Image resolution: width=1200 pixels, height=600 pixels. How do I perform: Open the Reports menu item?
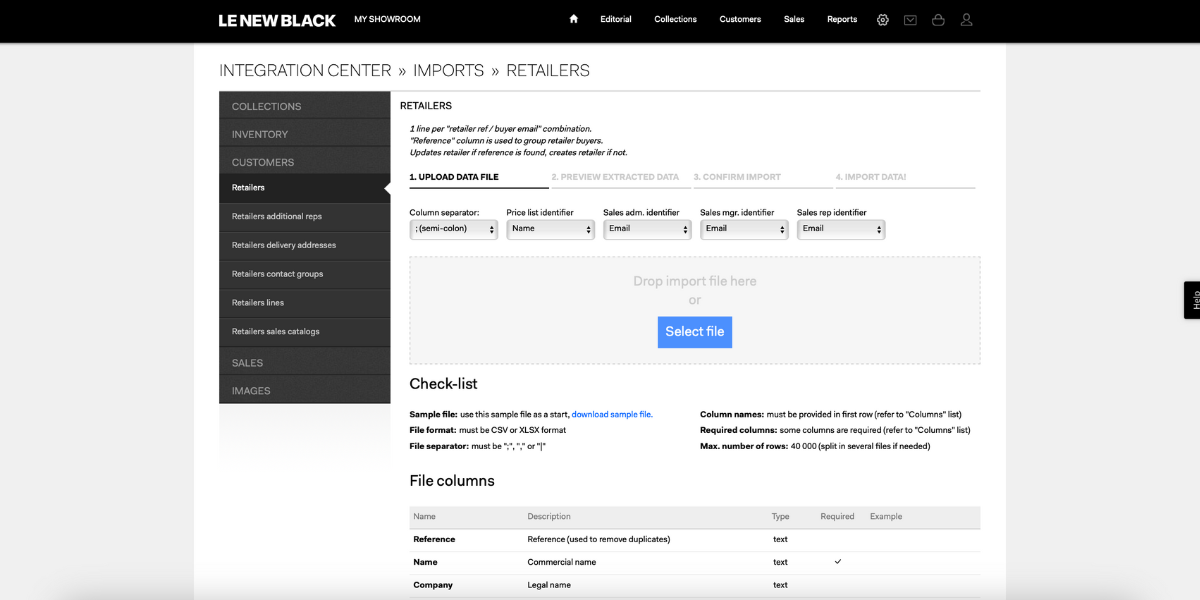tap(842, 19)
